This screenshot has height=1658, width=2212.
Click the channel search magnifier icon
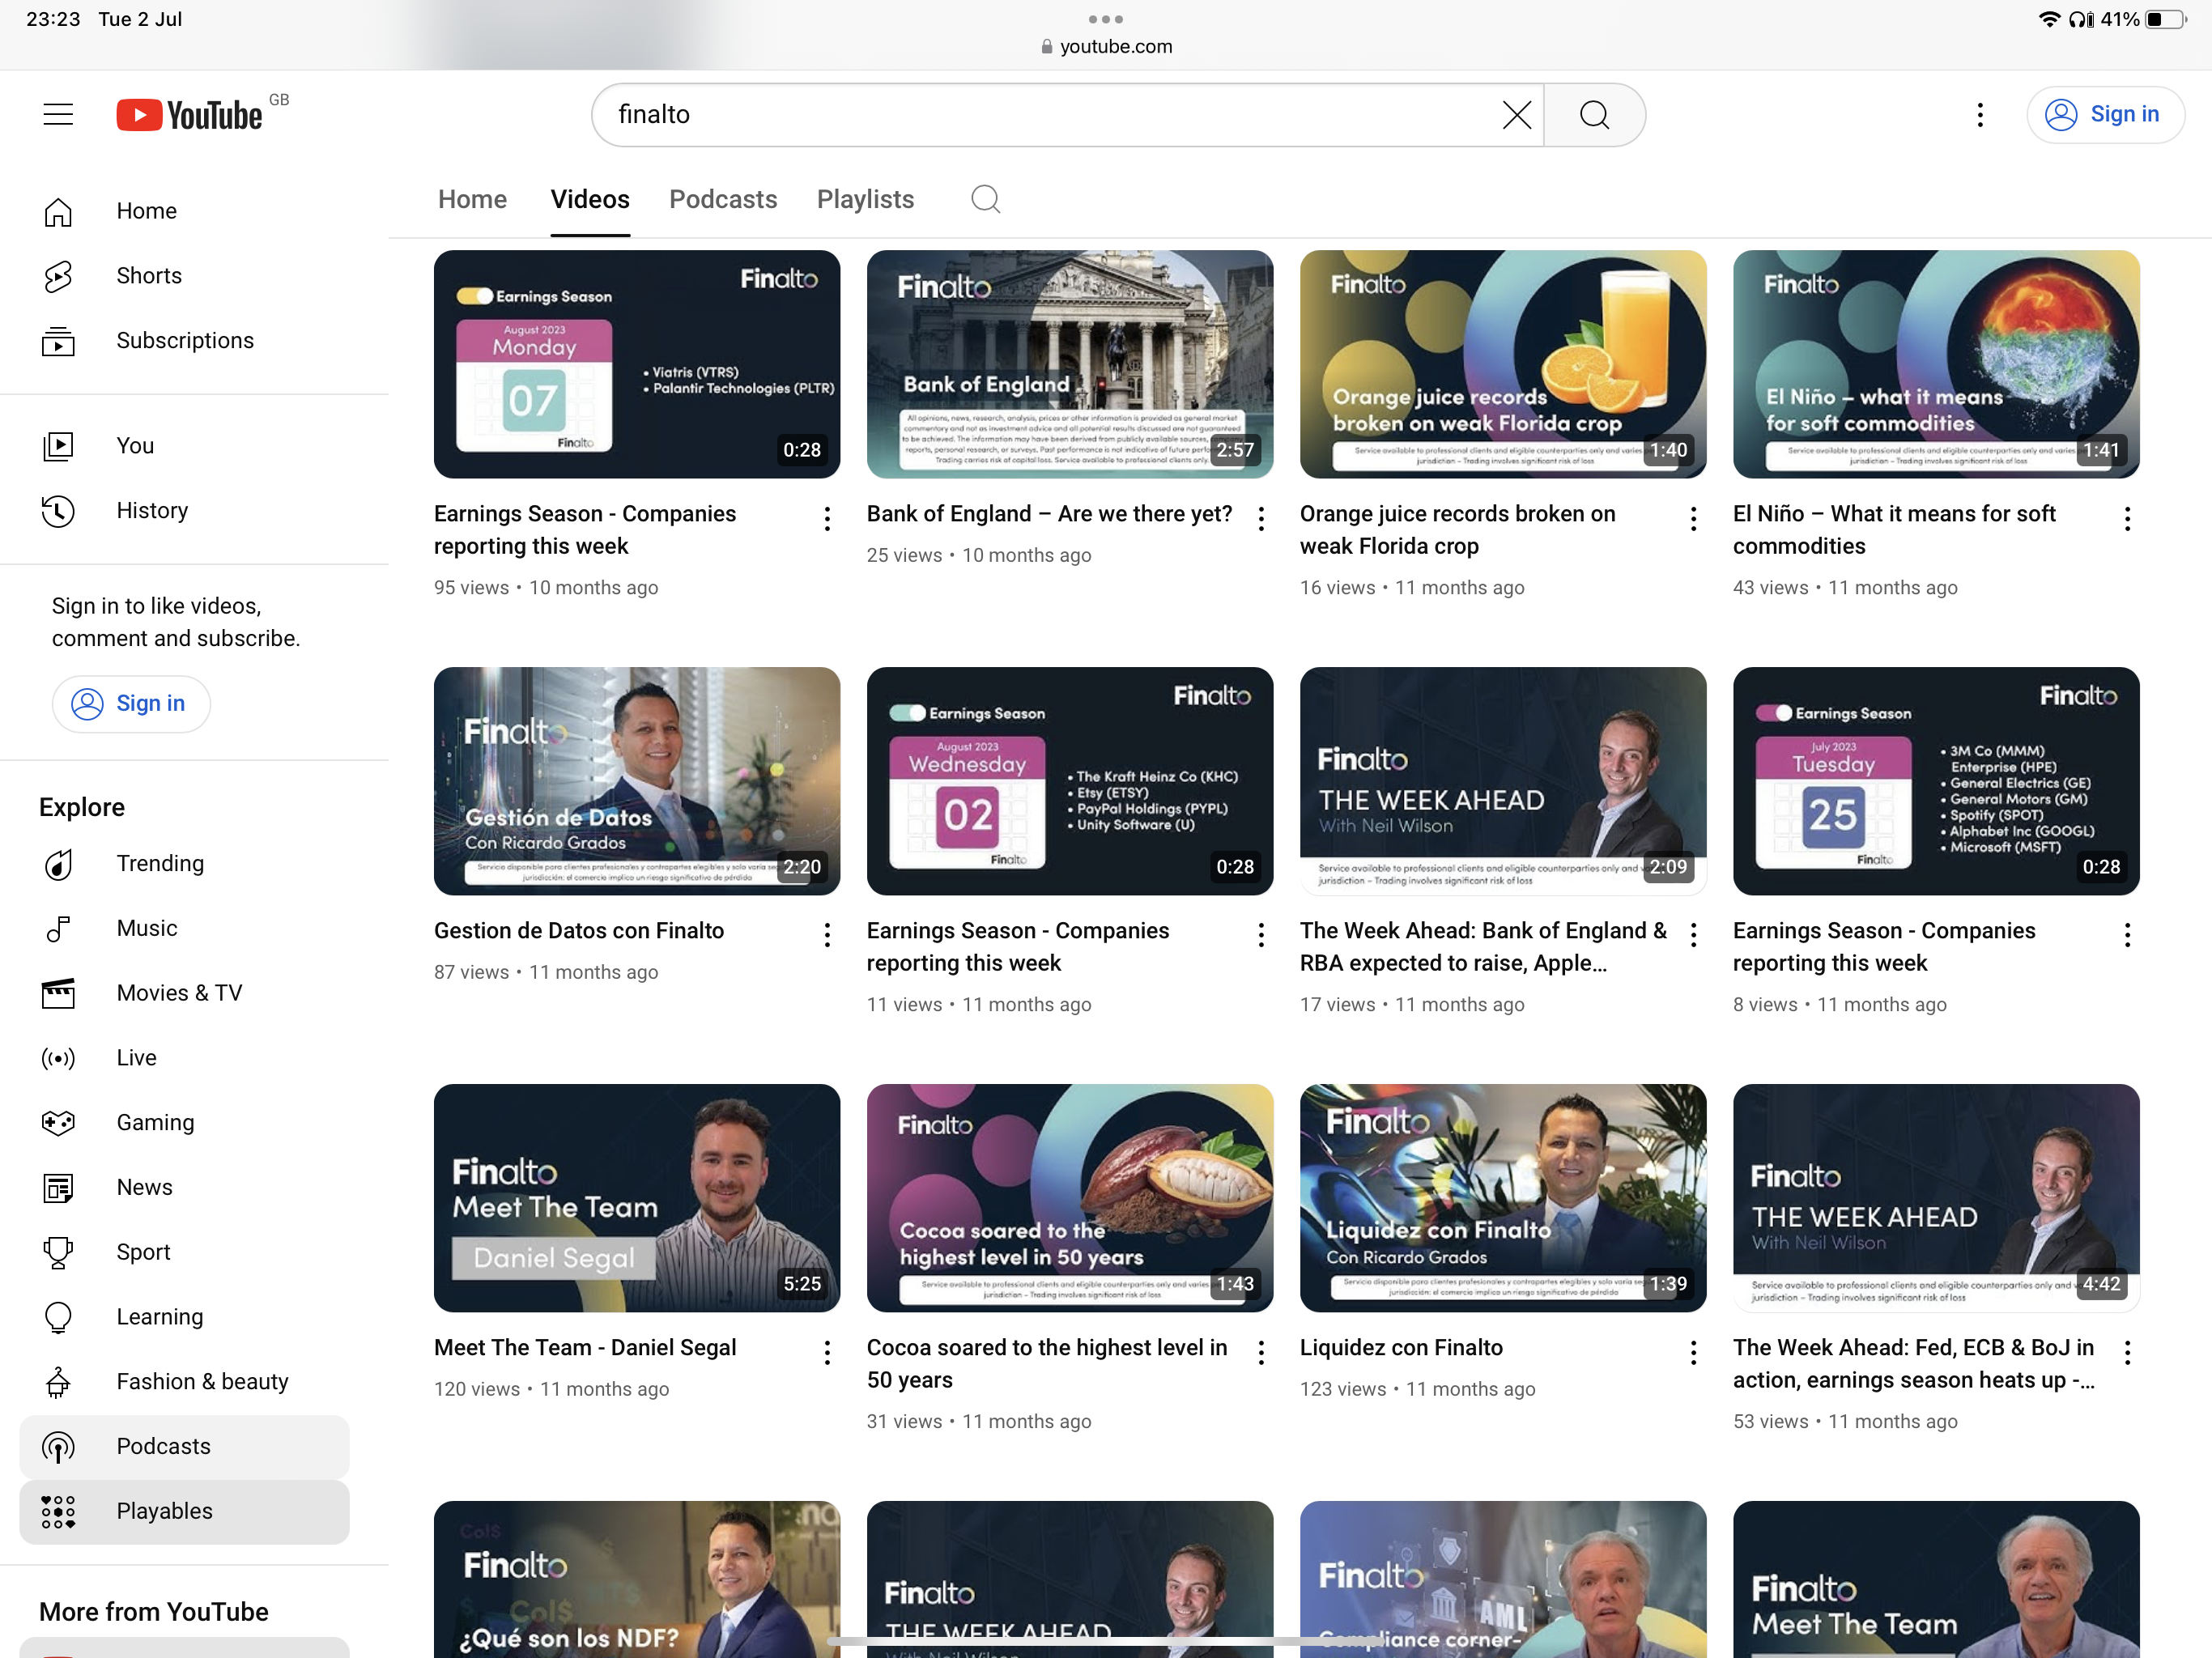tap(985, 200)
